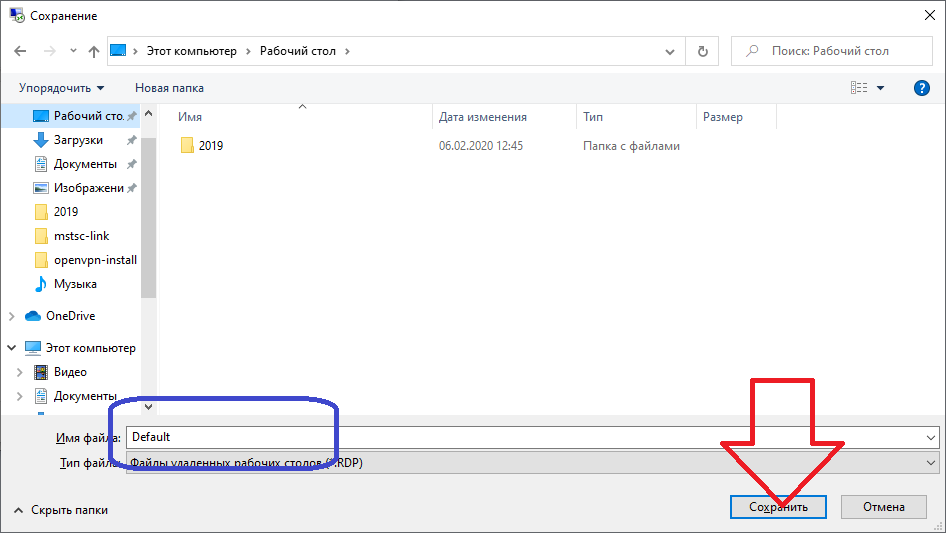
Task: Expand the OneDrive tree node
Action: 12,316
